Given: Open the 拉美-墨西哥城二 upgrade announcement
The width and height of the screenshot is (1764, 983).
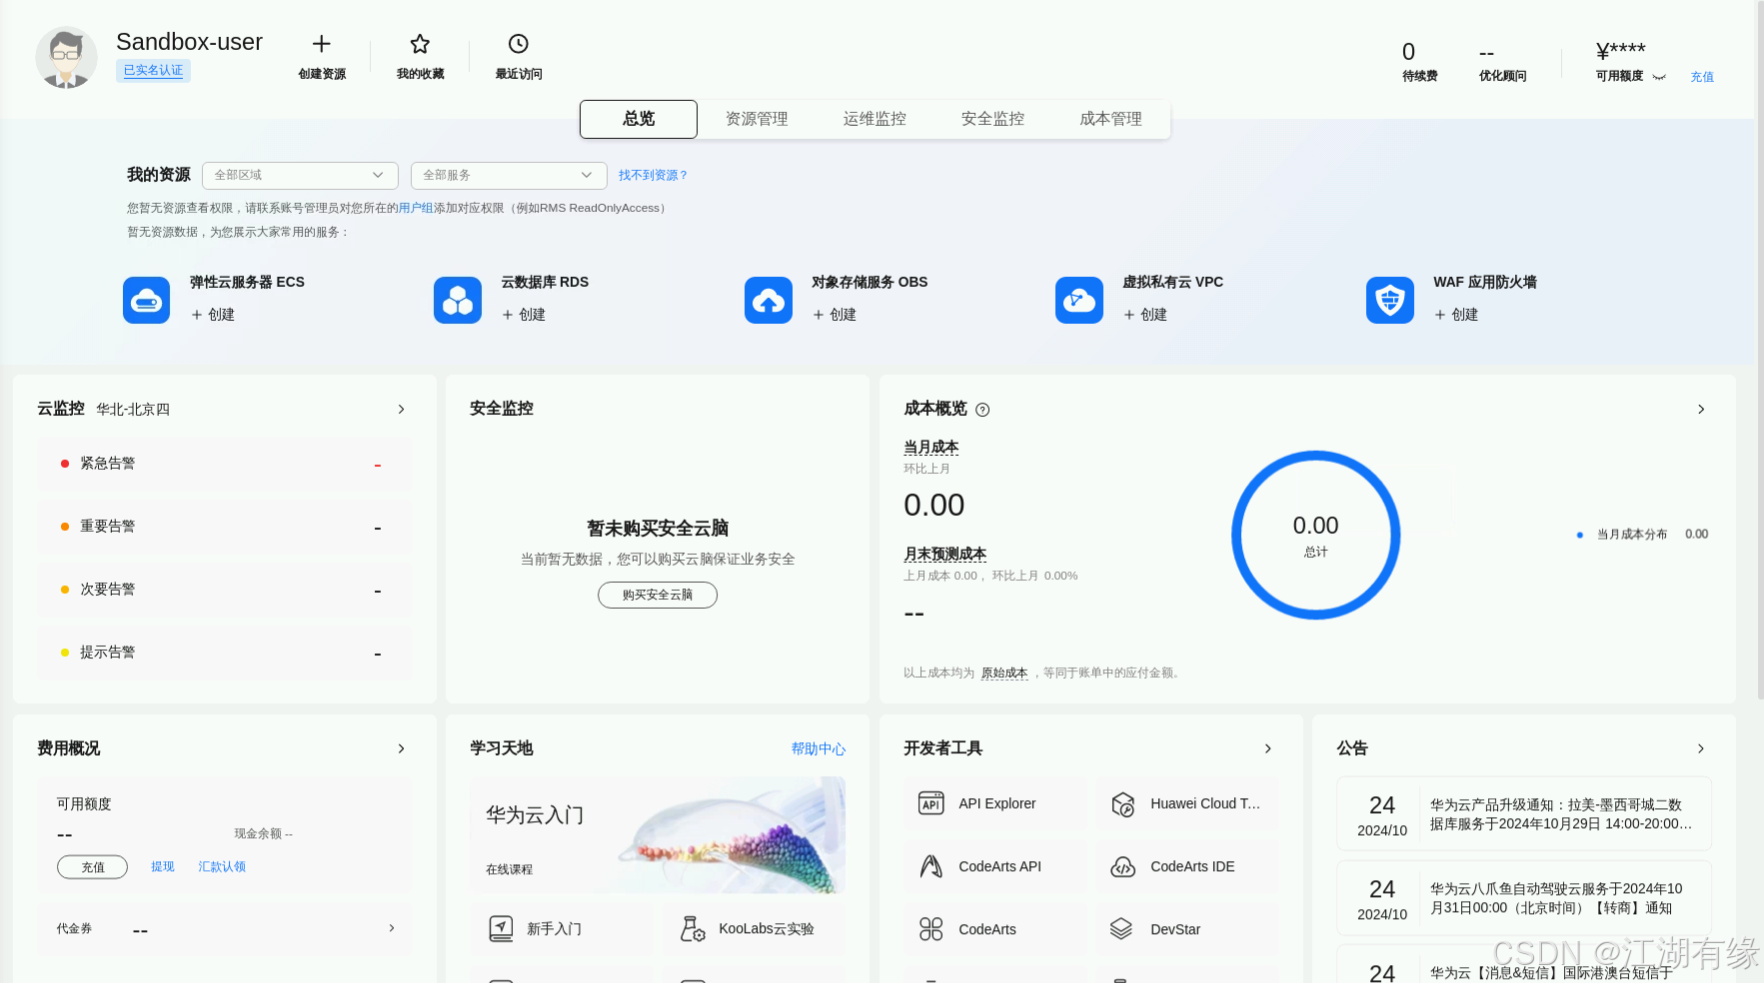Looking at the screenshot, I should tap(1524, 814).
